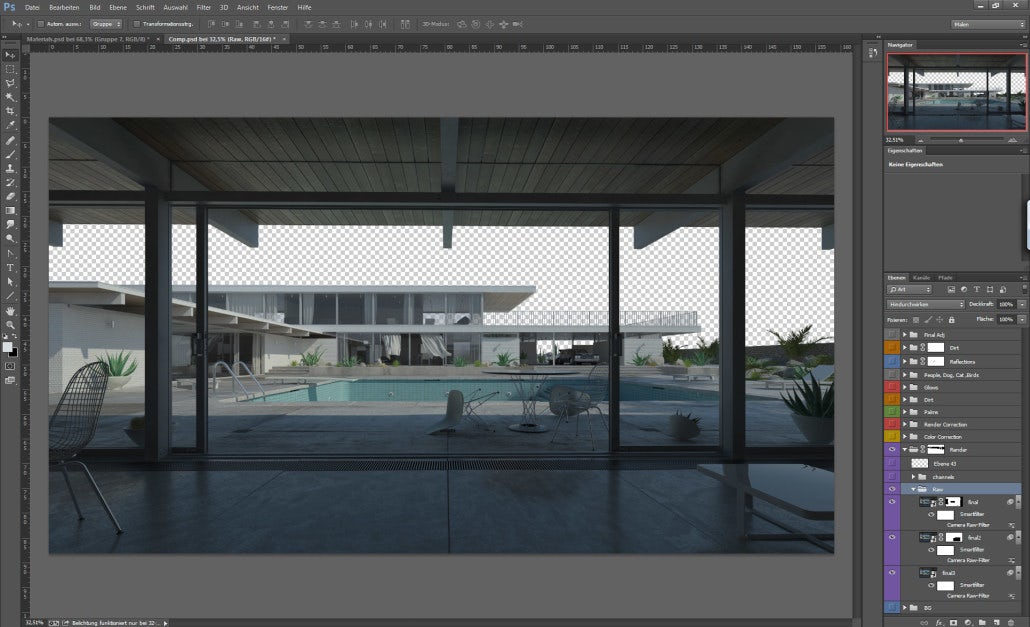Select the Crop tool
The image size is (1030, 627).
click(x=10, y=111)
